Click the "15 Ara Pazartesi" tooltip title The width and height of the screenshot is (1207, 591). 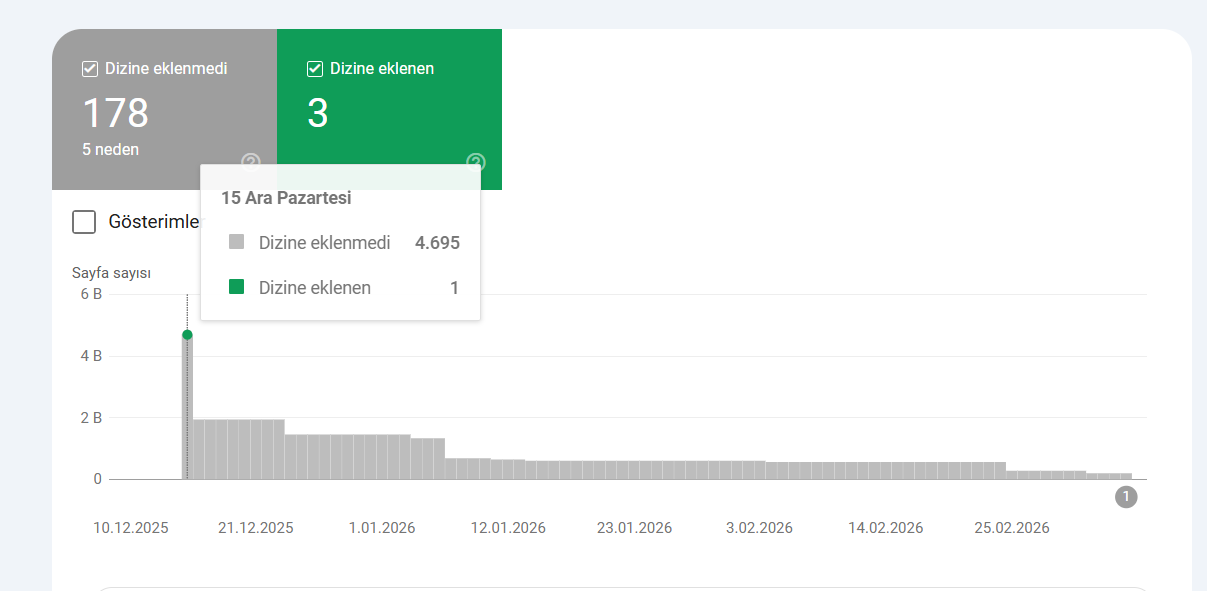tap(286, 198)
